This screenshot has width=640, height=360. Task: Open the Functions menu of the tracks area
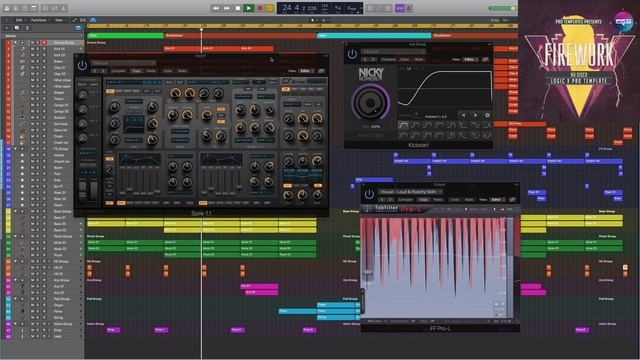(39, 20)
